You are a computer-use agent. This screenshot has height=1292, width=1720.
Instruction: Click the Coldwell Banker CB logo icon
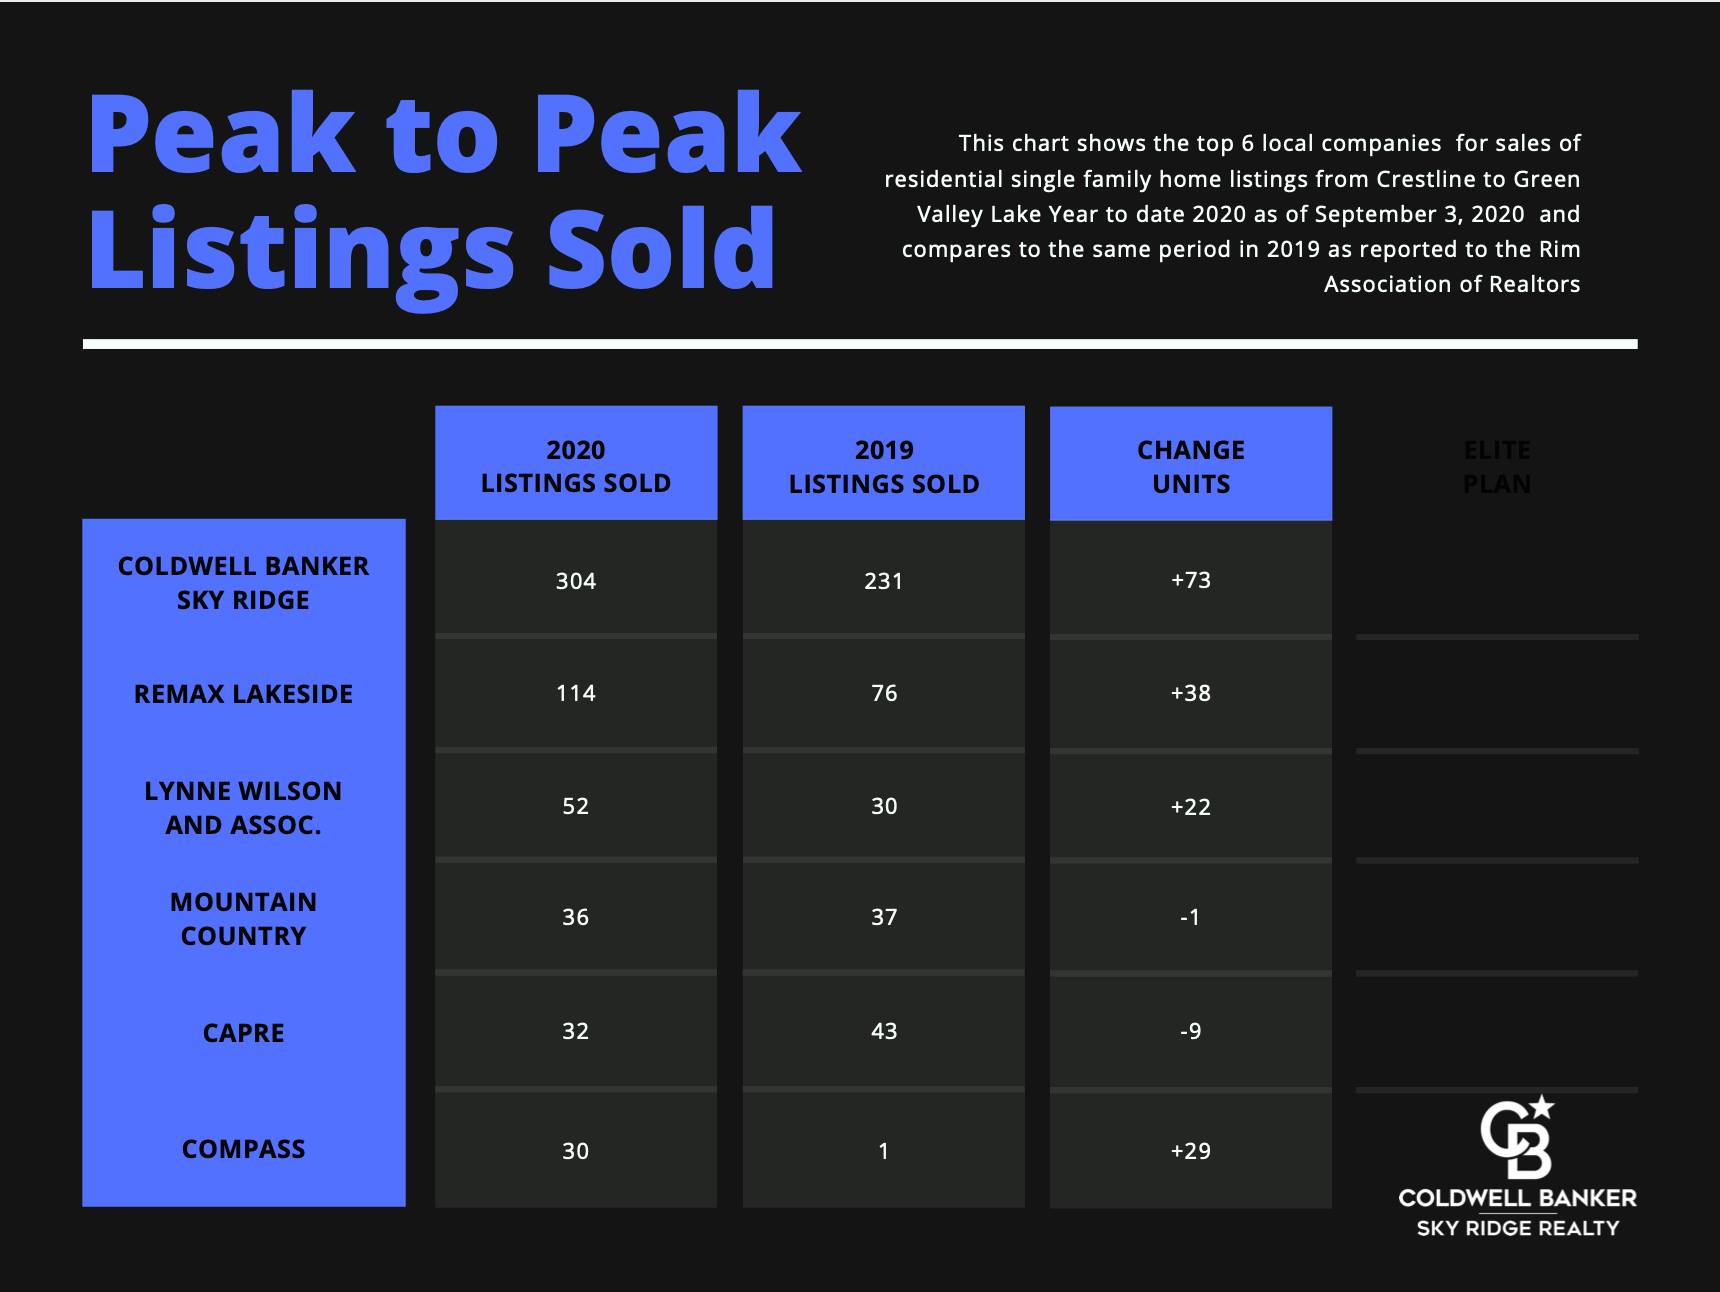pyautogui.click(x=1517, y=1137)
